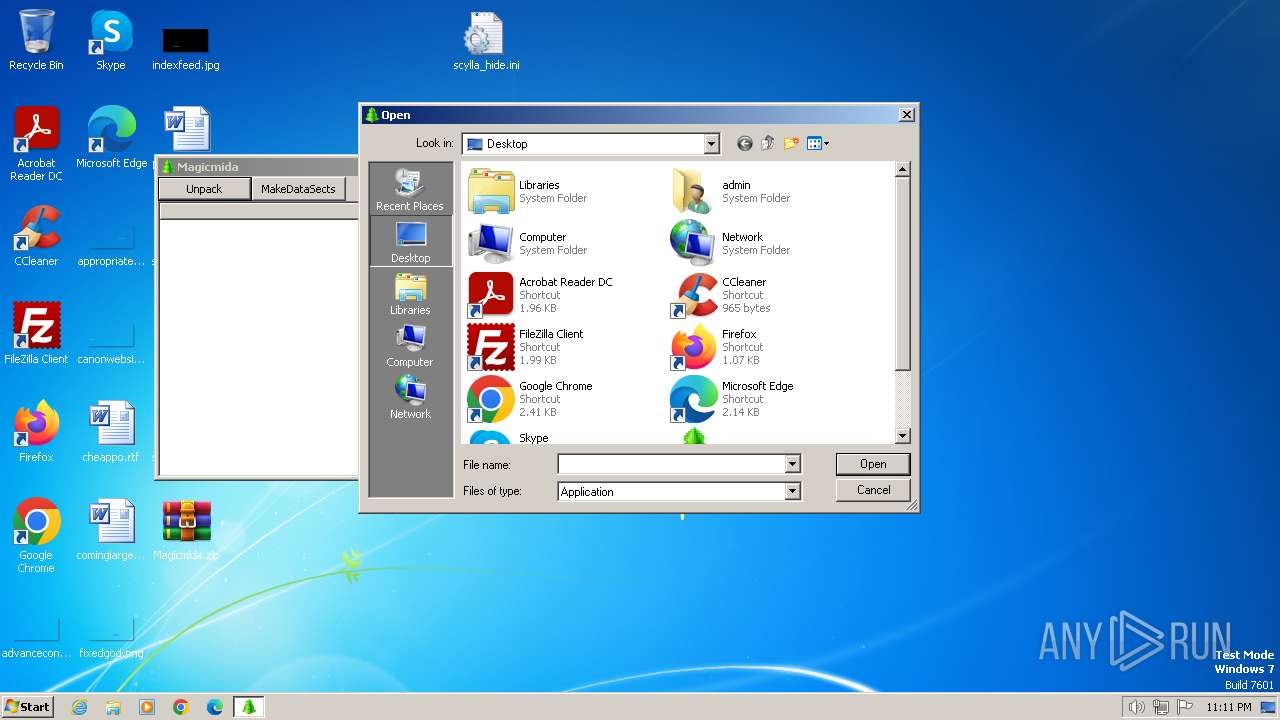Select cheappo.rtf desktop document
Viewport: 1280px width, 720px height.
tap(111, 431)
